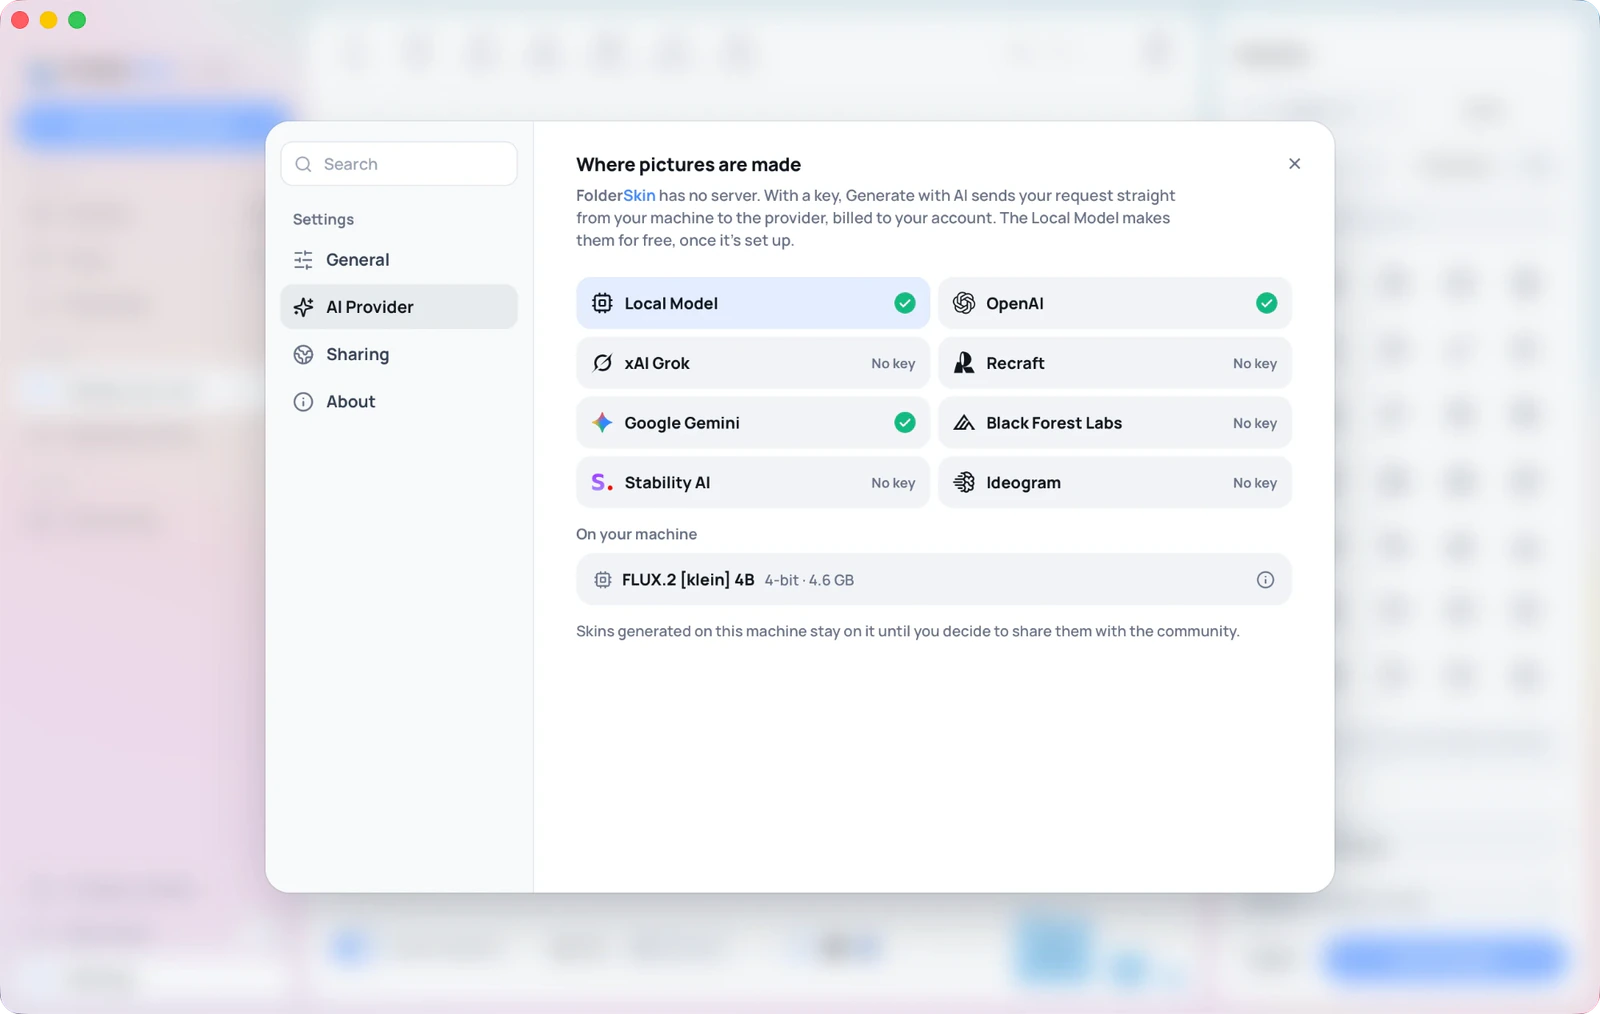Screen dimensions: 1600x1014
Task: Click the Recraft logo icon
Action: point(964,363)
